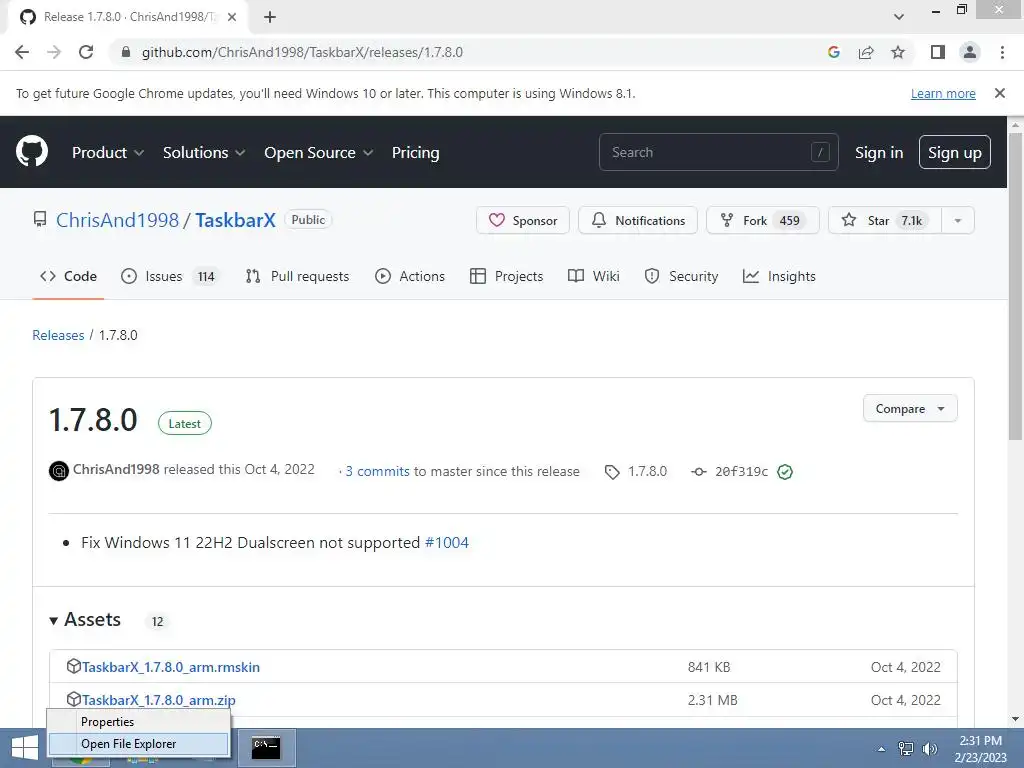Image resolution: width=1024 pixels, height=768 pixels.
Task: Switch to the Pull requests tab
Action: tap(297, 276)
